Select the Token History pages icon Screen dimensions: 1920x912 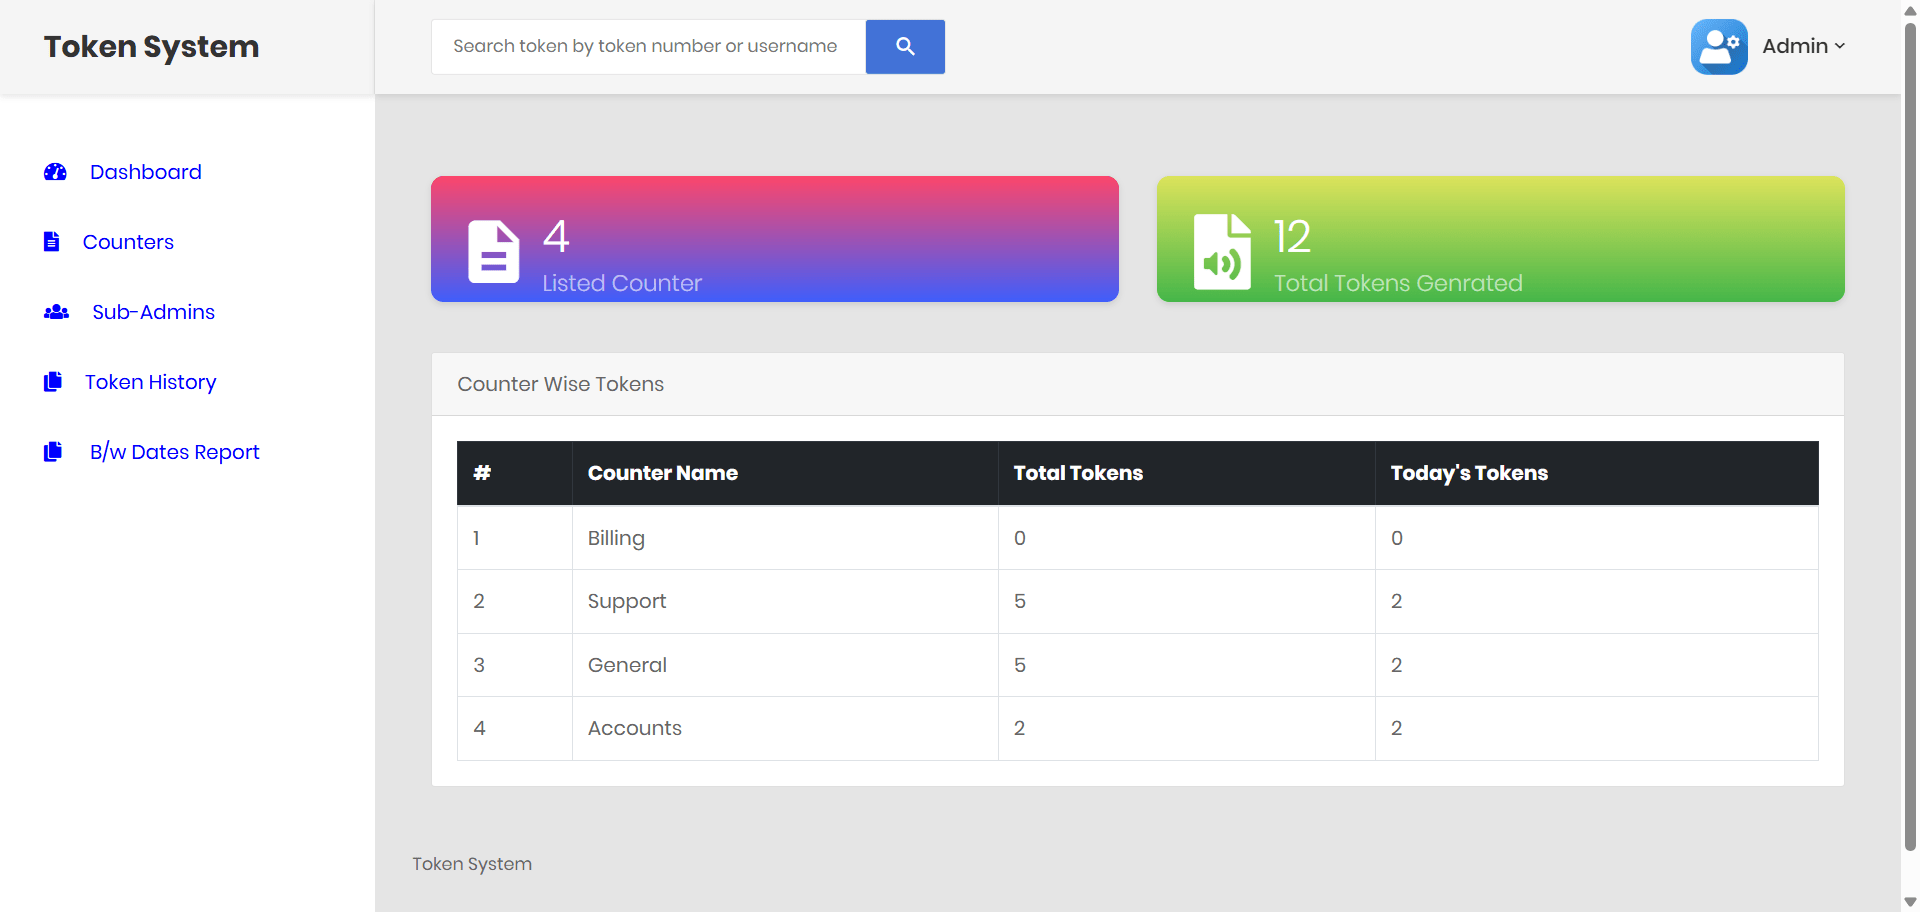point(53,381)
